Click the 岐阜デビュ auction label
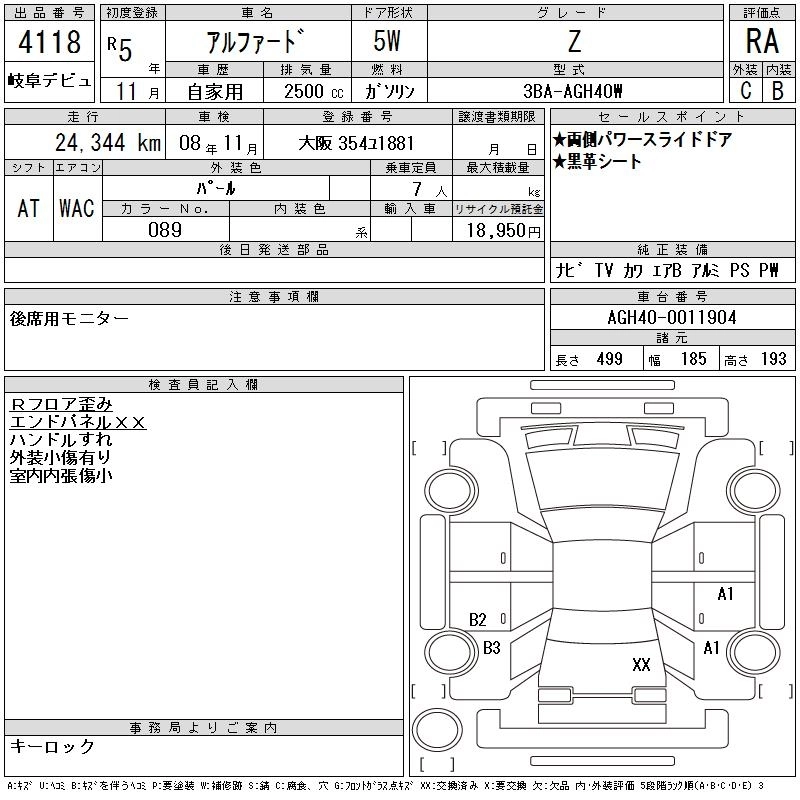This screenshot has height=800, width=800. point(49,81)
